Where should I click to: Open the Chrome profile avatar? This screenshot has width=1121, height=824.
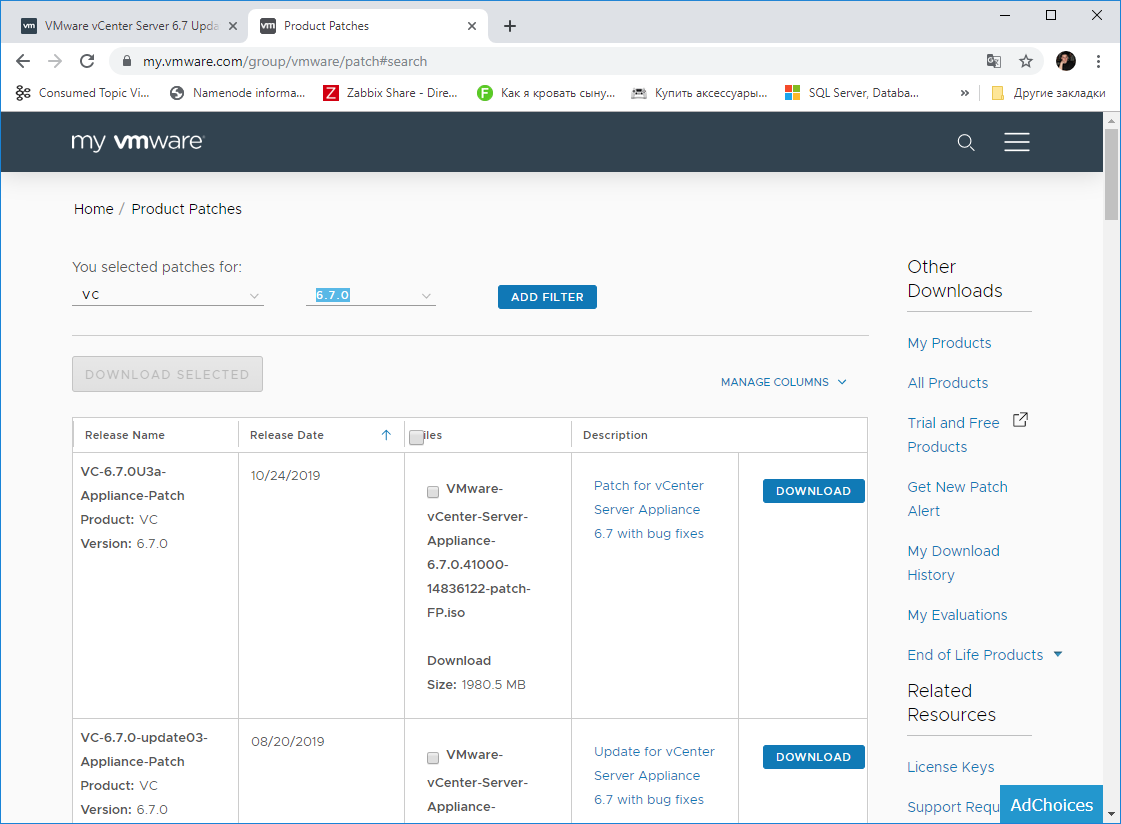[x=1065, y=61]
